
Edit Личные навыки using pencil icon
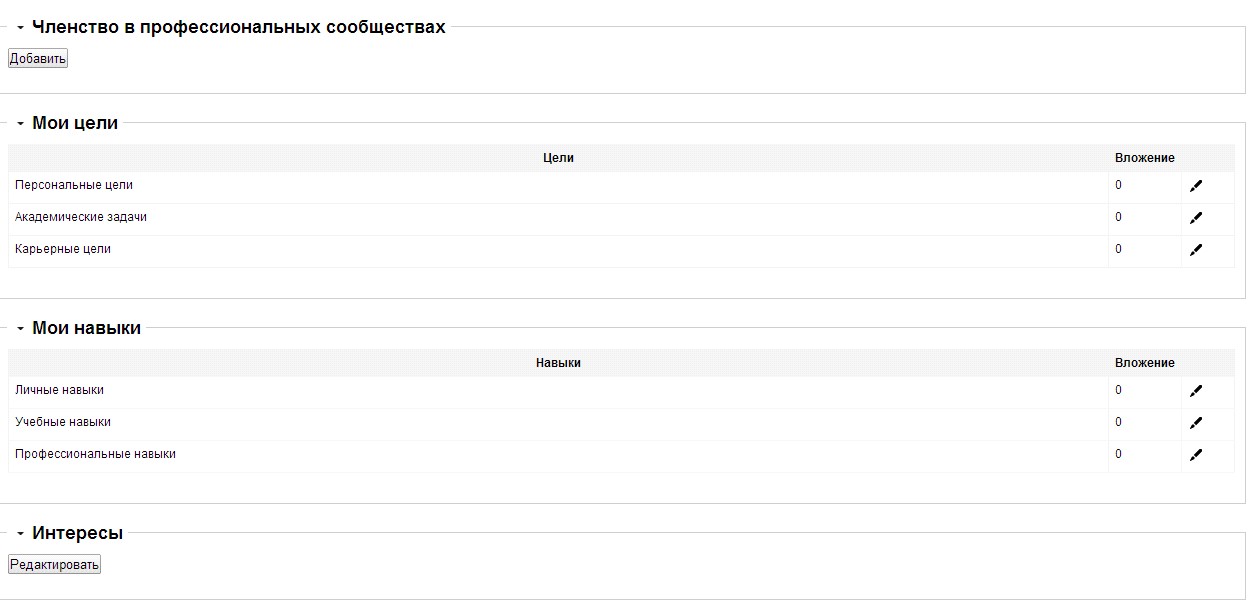[1196, 391]
